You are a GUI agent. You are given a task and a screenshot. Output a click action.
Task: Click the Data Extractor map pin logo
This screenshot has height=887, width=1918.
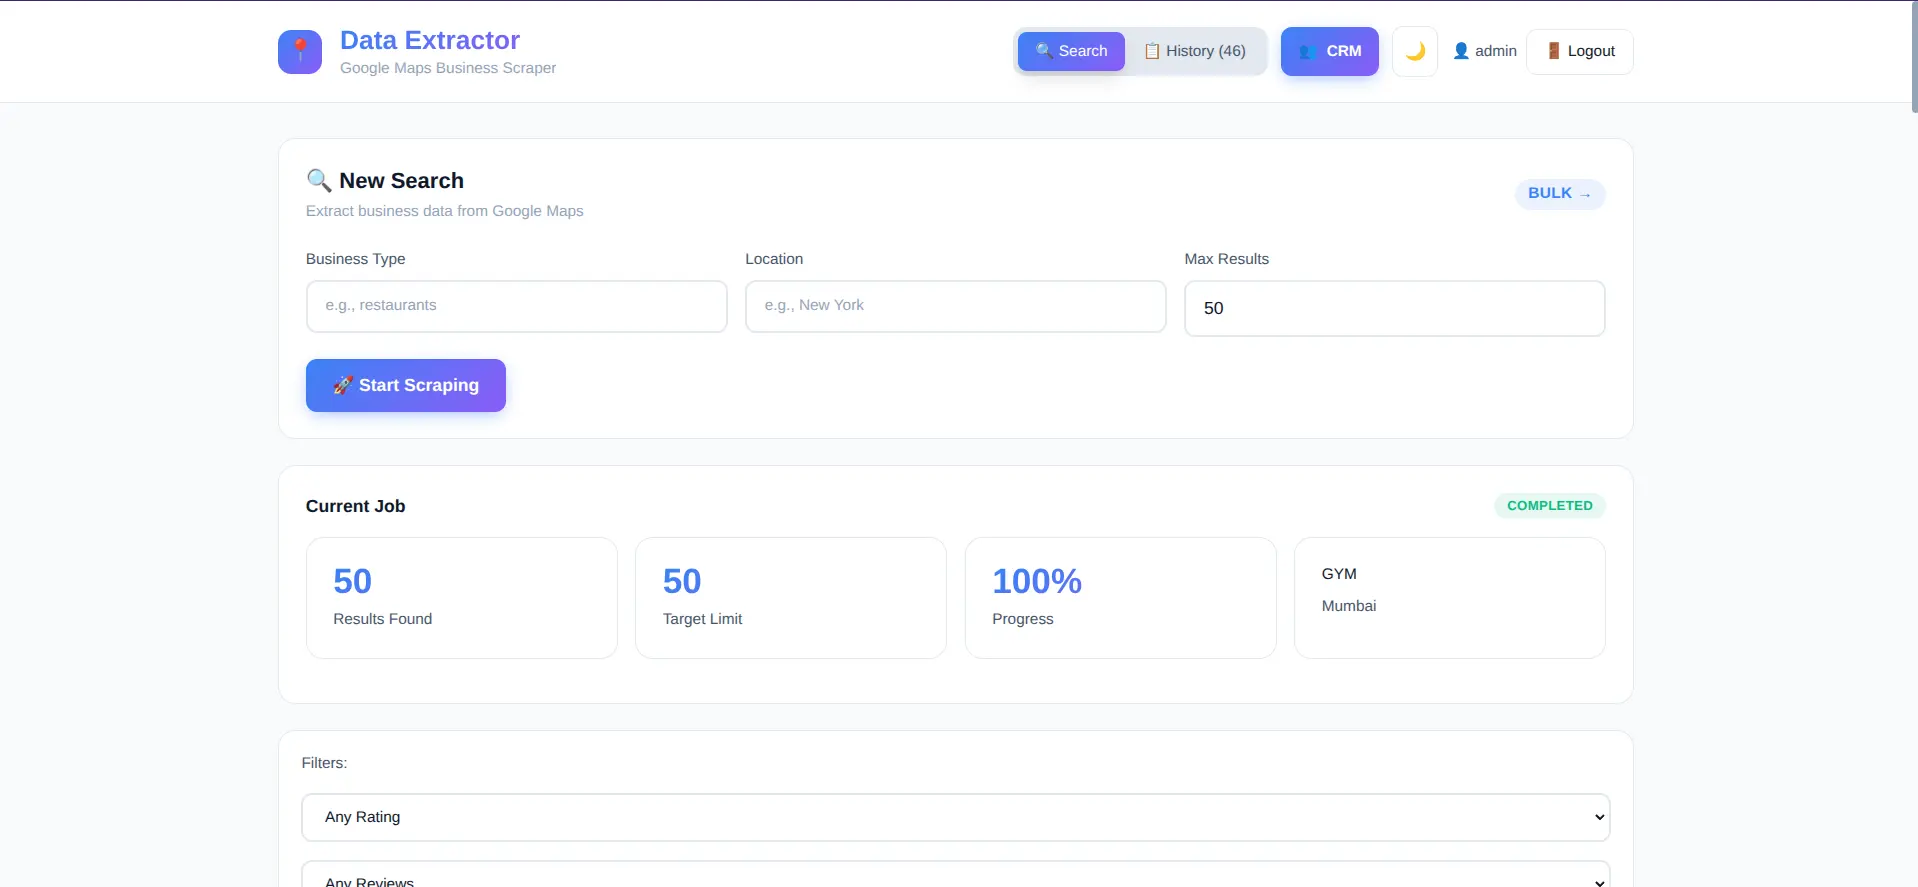[300, 52]
